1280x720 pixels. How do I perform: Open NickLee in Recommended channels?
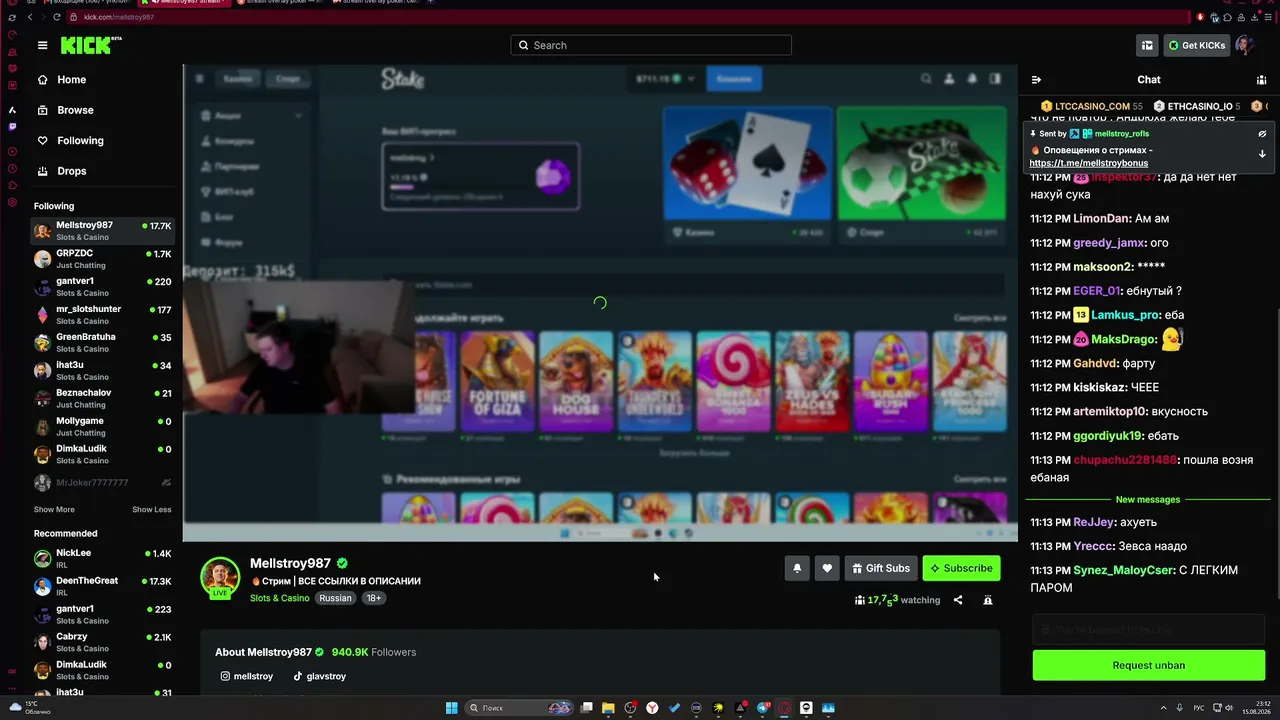pyautogui.click(x=103, y=558)
